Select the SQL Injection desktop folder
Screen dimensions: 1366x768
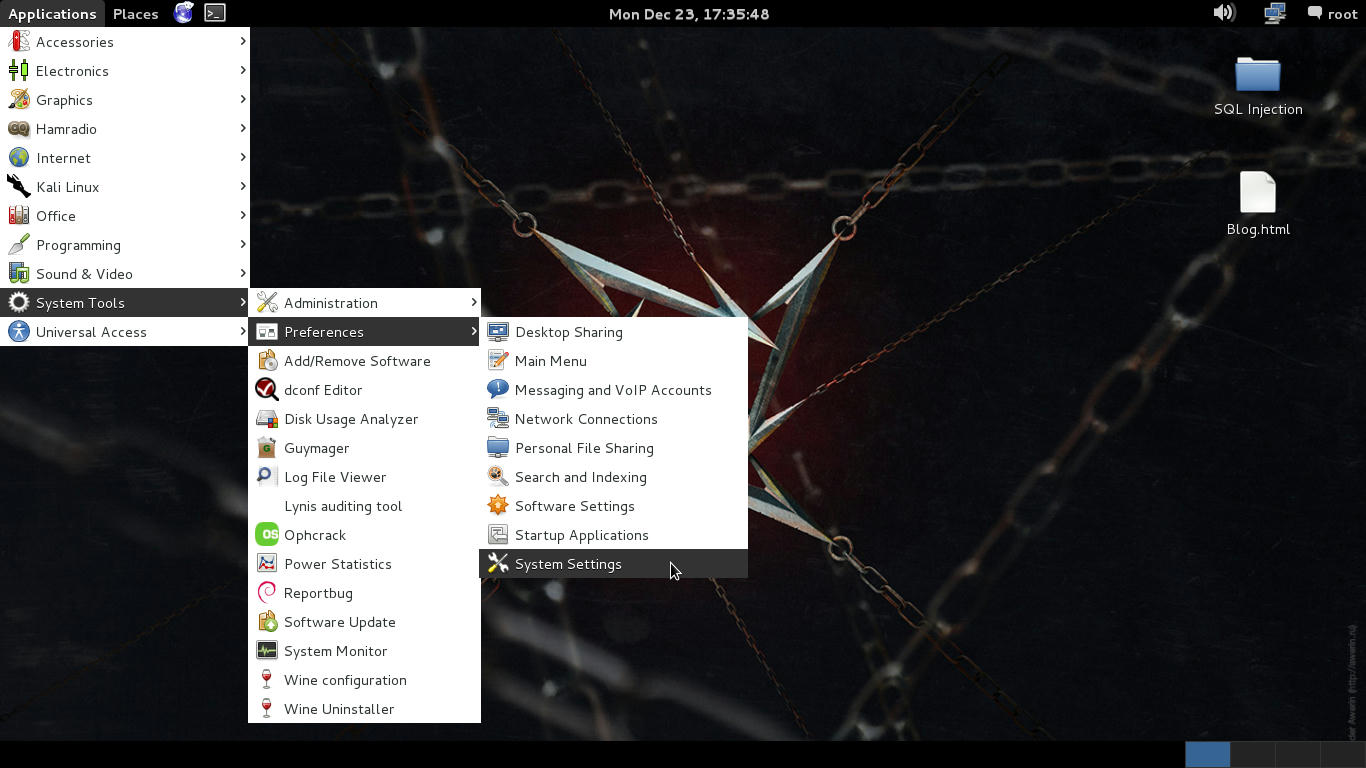click(1258, 87)
